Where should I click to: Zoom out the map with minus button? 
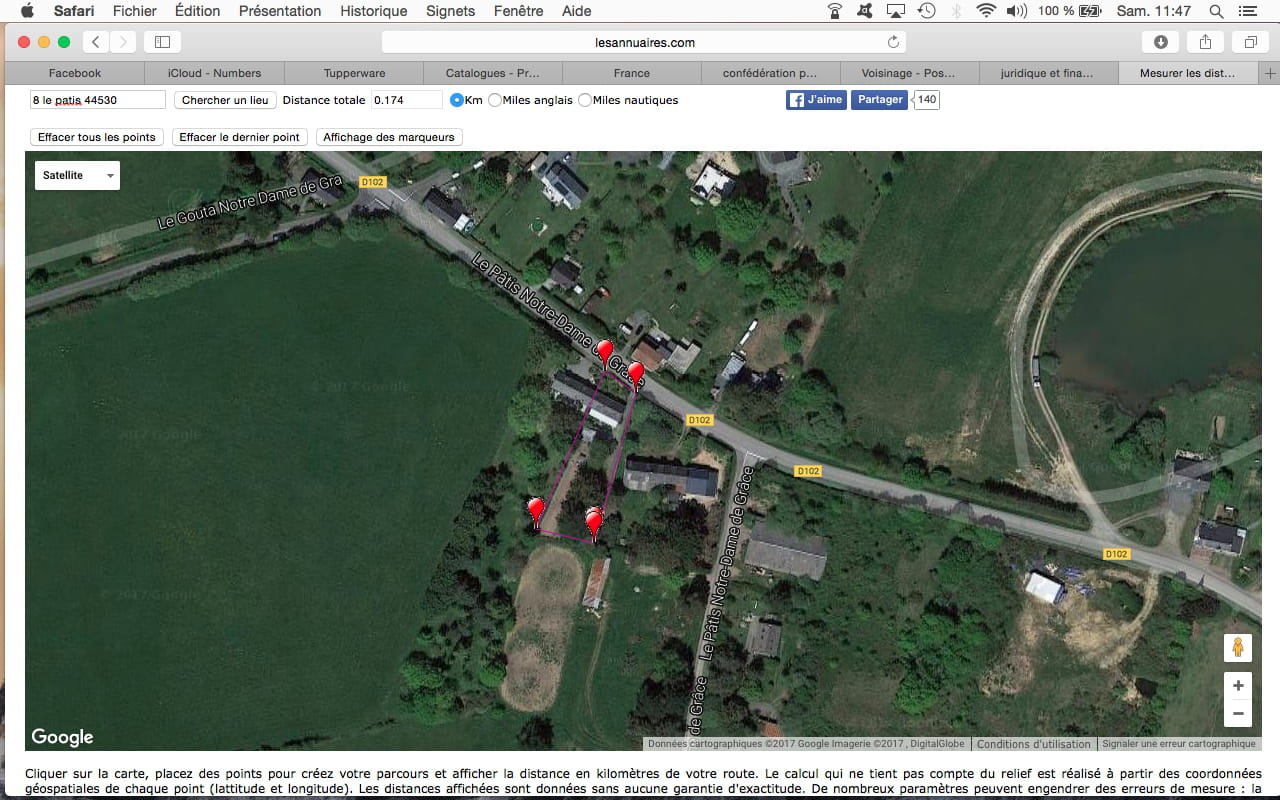1238,714
